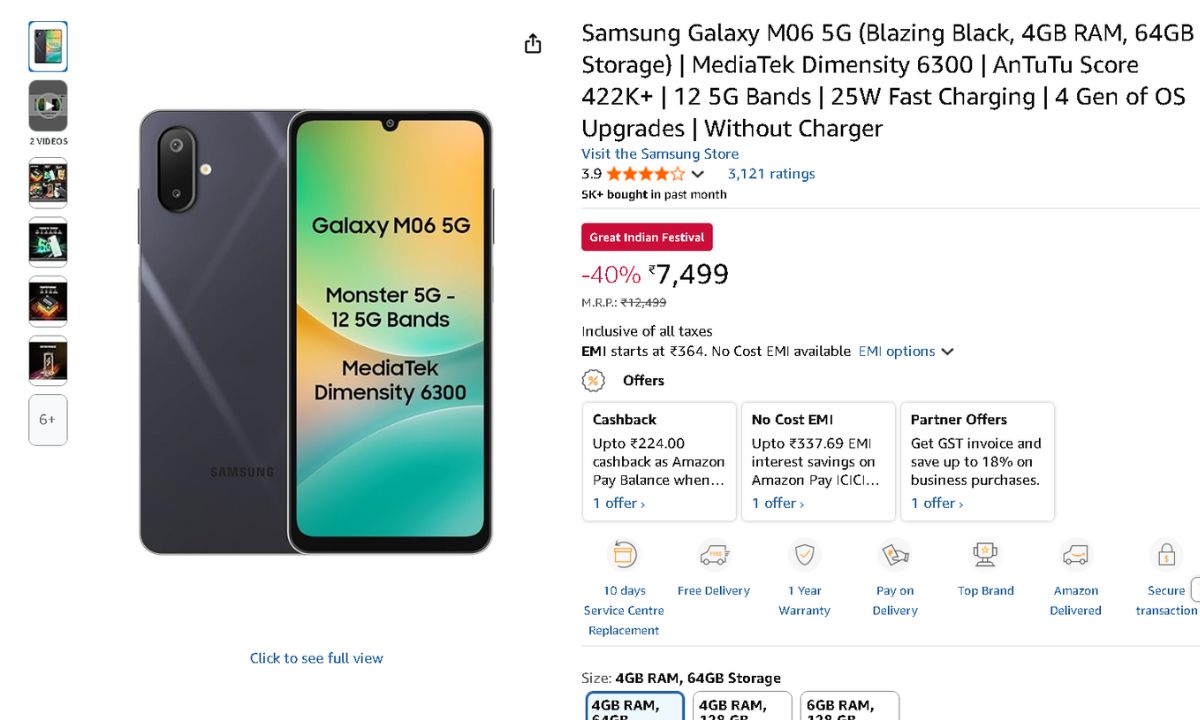Open the 3,121 ratings link
Viewport: 1200px width, 720px height.
(771, 174)
